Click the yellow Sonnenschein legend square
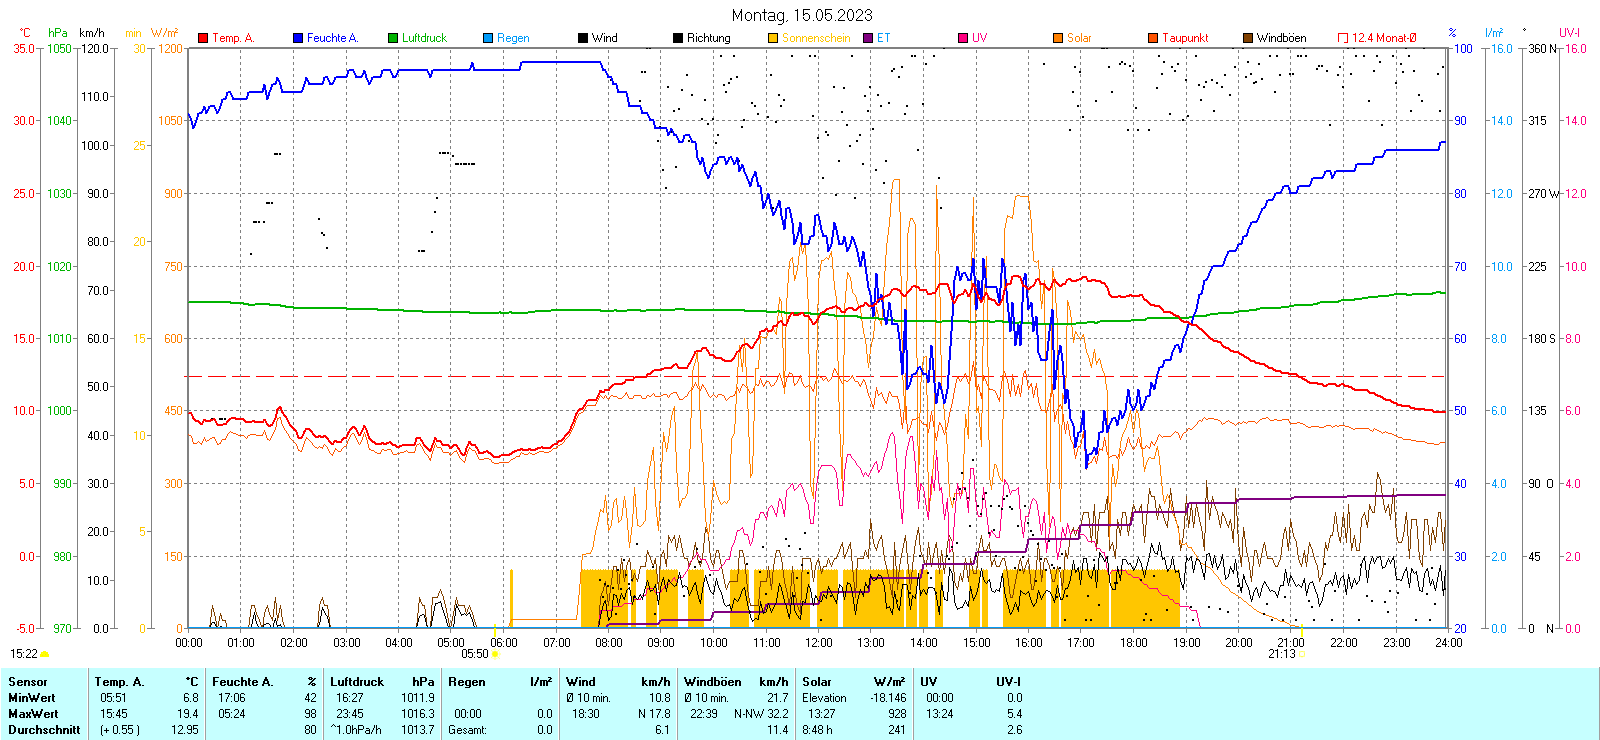The image size is (1600, 740). 773,38
